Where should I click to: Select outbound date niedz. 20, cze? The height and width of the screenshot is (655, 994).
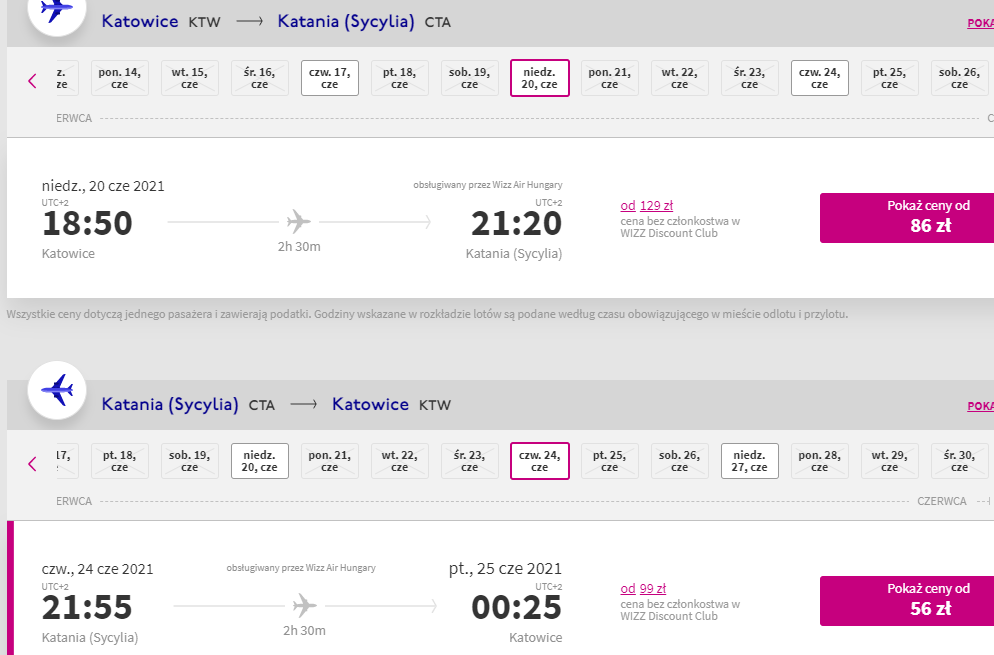tap(539, 78)
